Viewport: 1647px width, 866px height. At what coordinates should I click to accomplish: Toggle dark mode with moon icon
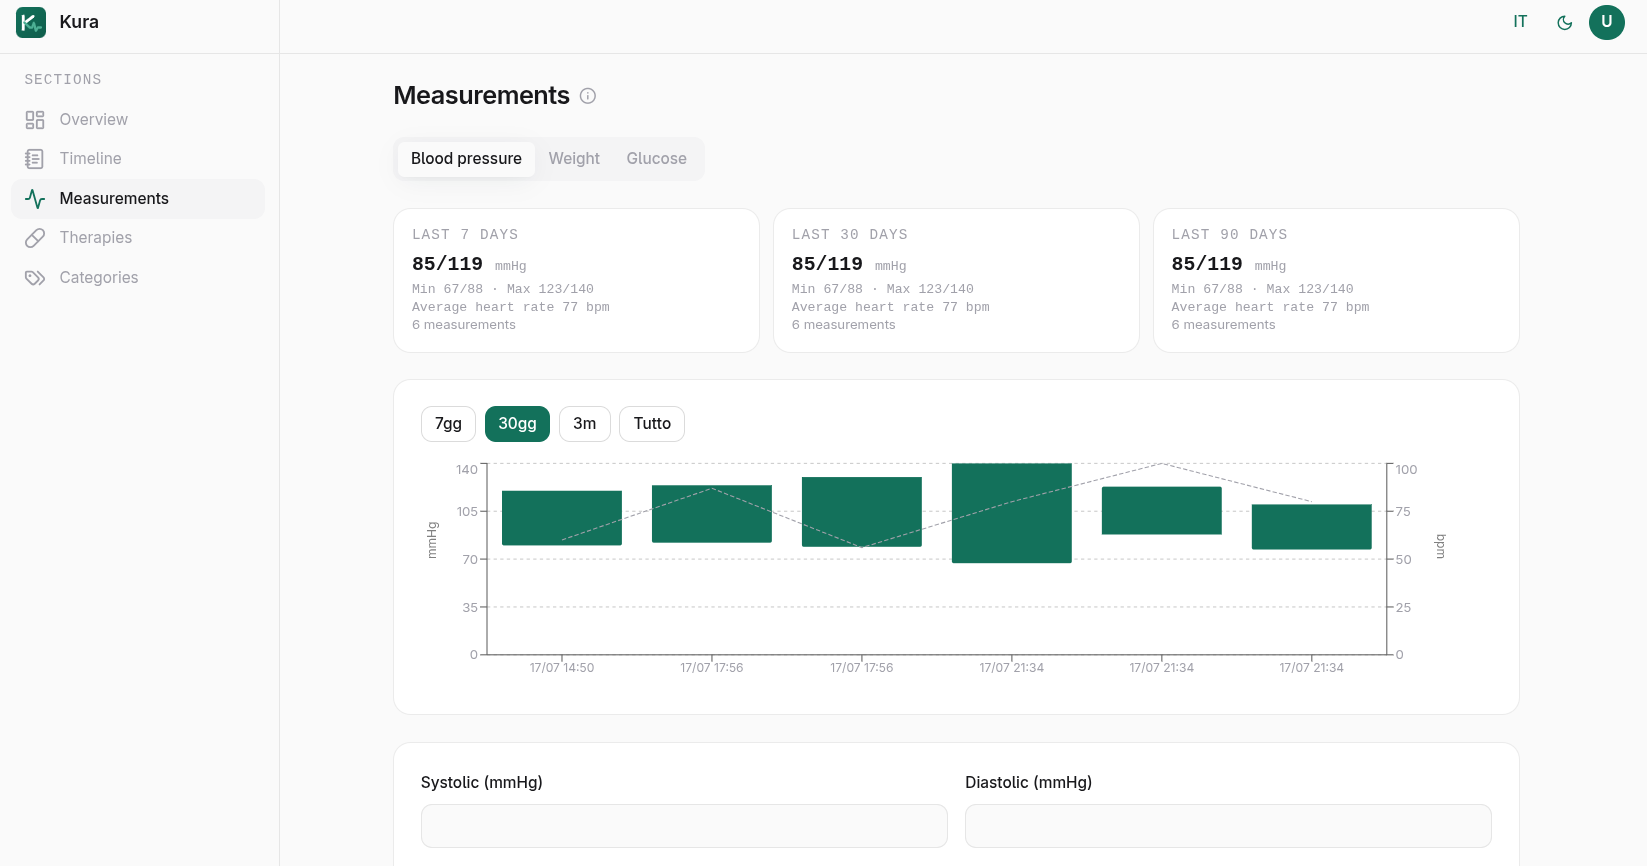(1565, 22)
